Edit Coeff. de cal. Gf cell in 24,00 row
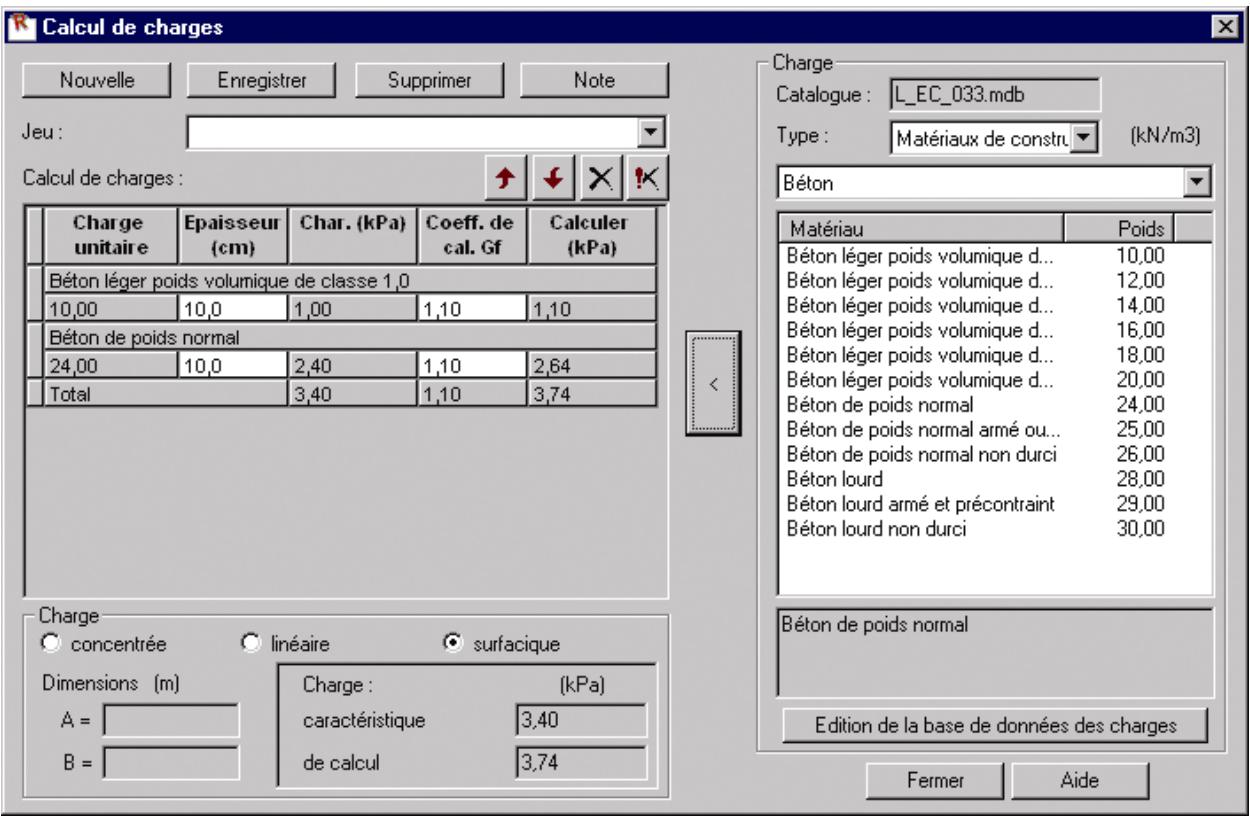Viewport: 1250px width, 818px height. (x=472, y=365)
